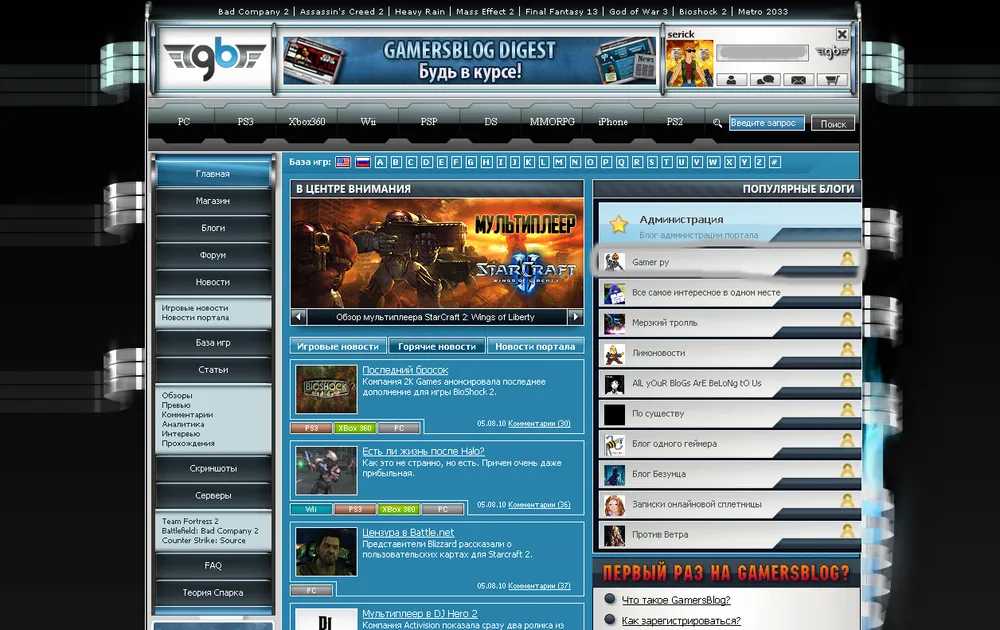Open the Записки онлайновой сплетницы blog row

pyautogui.click(x=730, y=504)
